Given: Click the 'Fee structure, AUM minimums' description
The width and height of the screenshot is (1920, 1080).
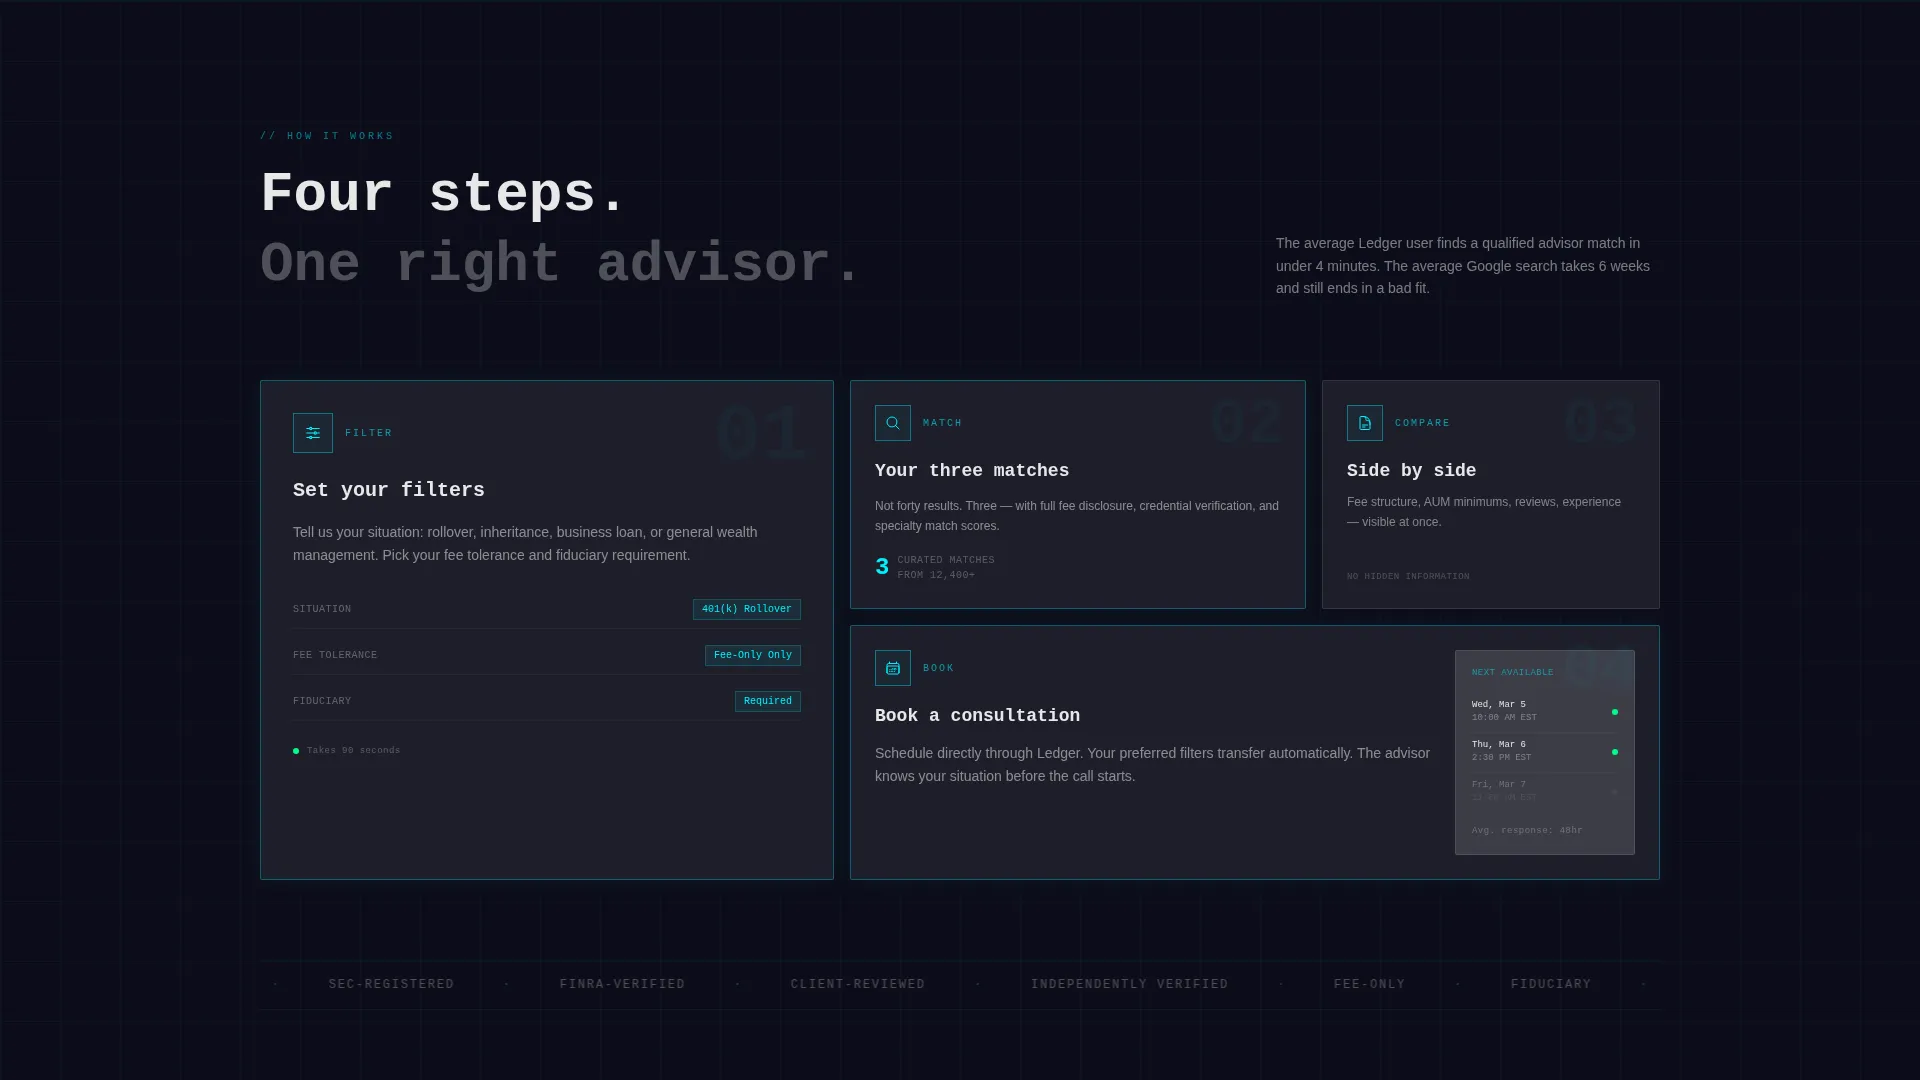Looking at the screenshot, I should point(1484,512).
